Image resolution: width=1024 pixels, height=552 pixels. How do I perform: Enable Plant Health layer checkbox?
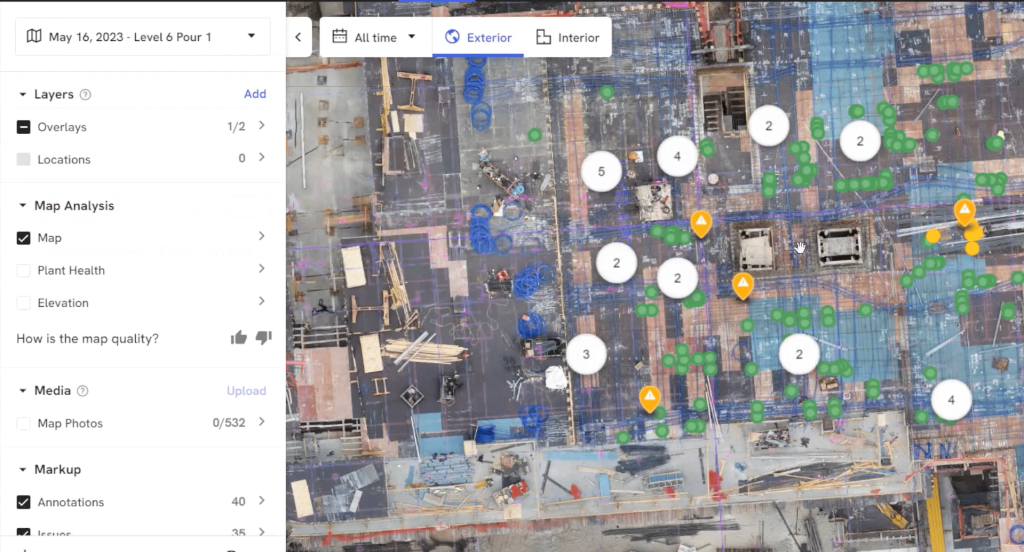(x=24, y=270)
